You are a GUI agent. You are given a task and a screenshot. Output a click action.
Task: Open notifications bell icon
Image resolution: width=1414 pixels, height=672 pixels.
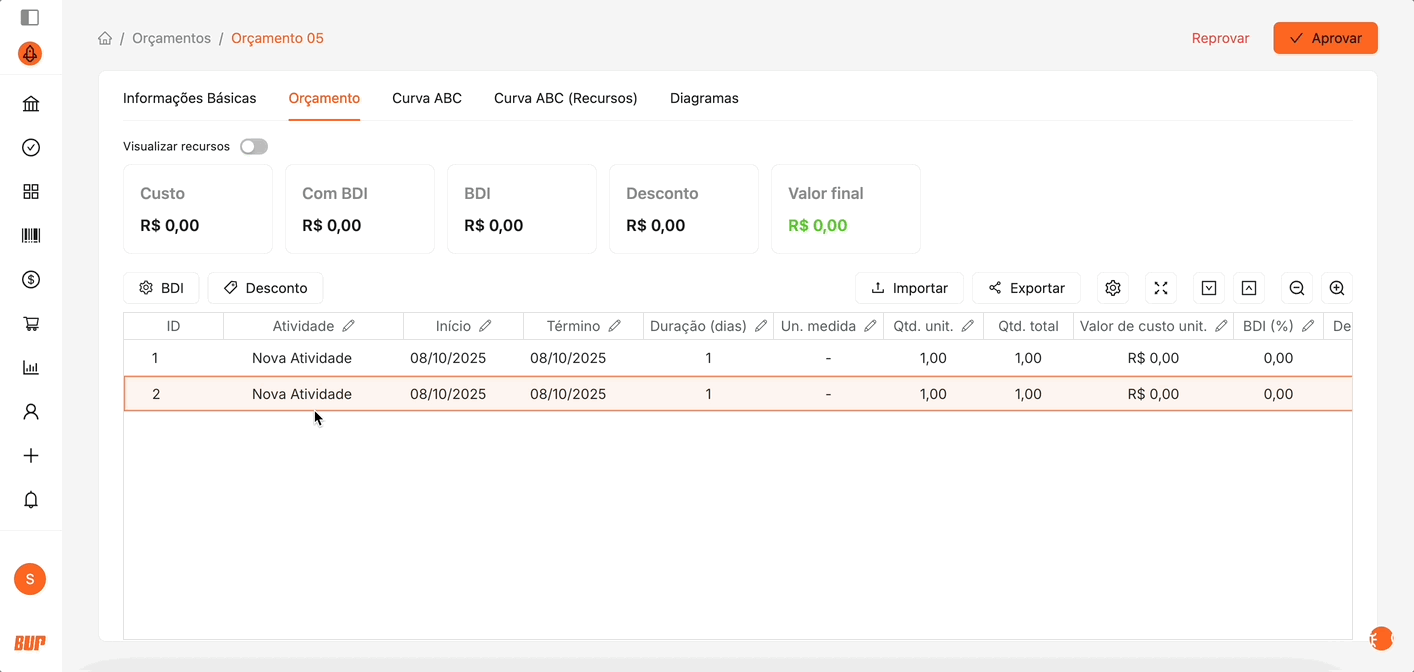(x=31, y=500)
